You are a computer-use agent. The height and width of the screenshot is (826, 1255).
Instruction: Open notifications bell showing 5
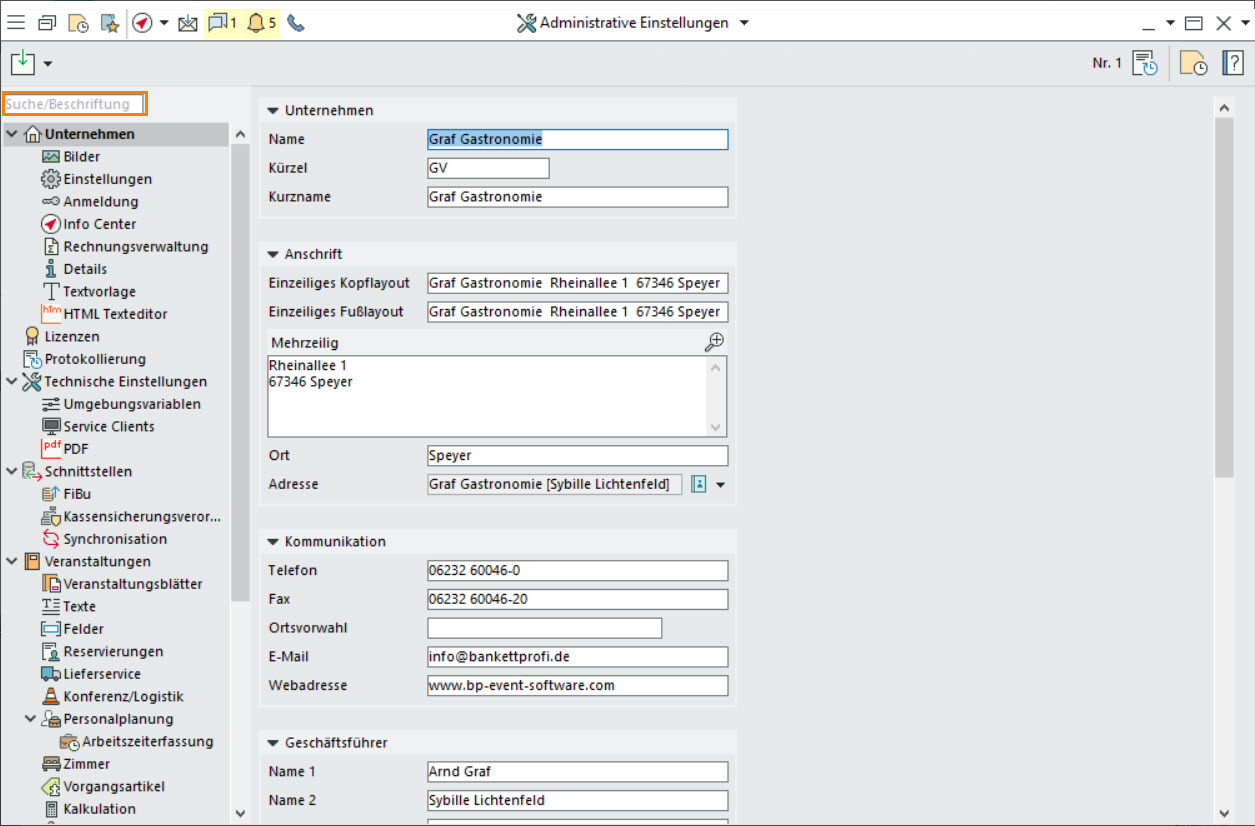click(x=260, y=23)
